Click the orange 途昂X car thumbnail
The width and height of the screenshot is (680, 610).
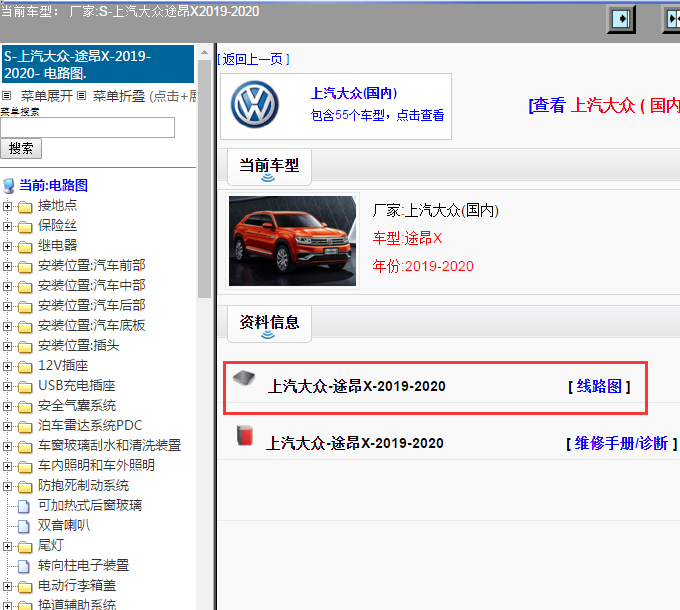pyautogui.click(x=292, y=241)
